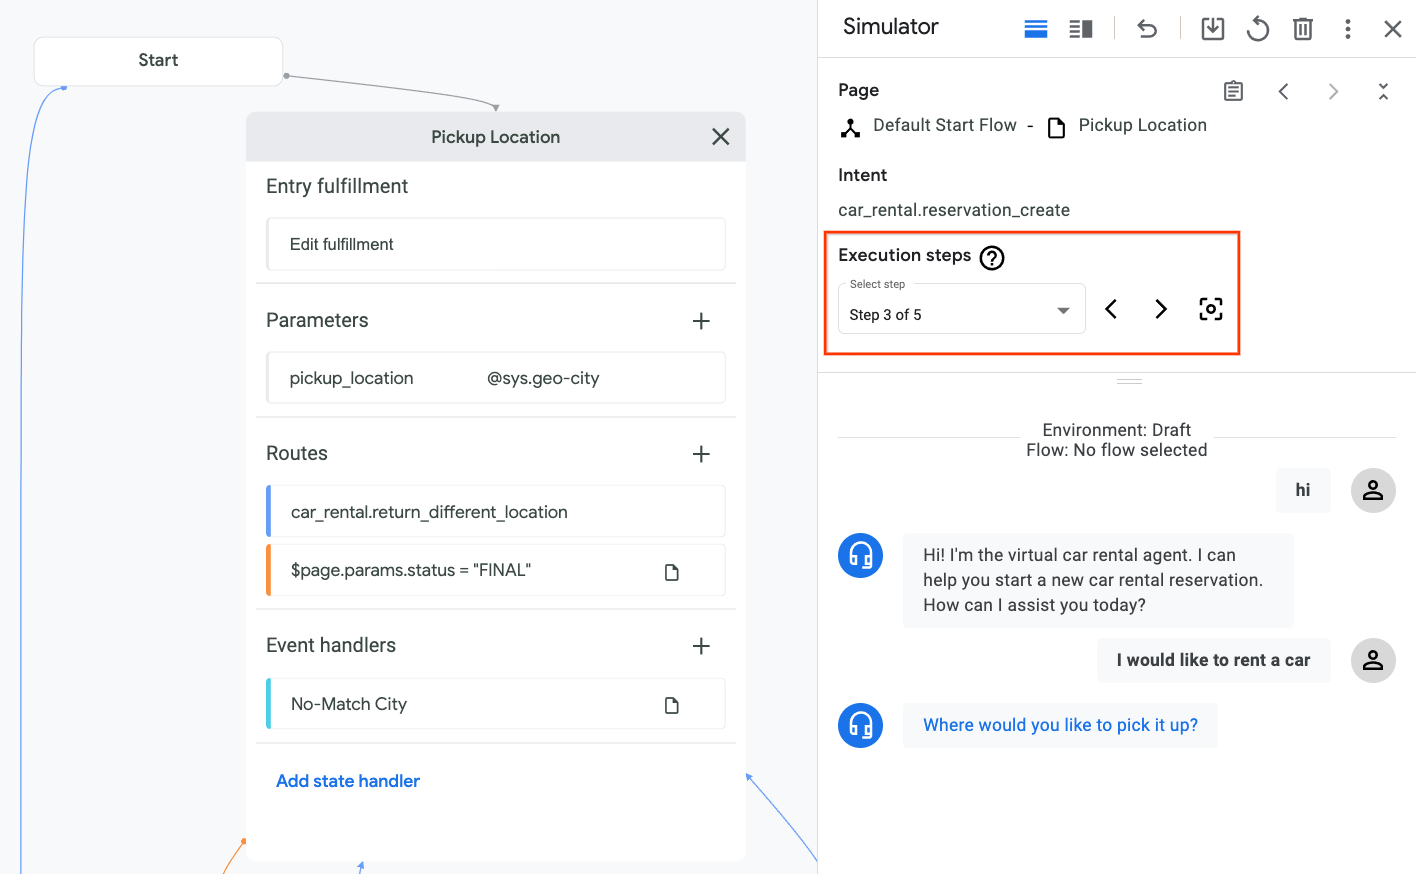Open the Simulator three-dot more options menu
Image resolution: width=1416 pixels, height=874 pixels.
point(1347,29)
